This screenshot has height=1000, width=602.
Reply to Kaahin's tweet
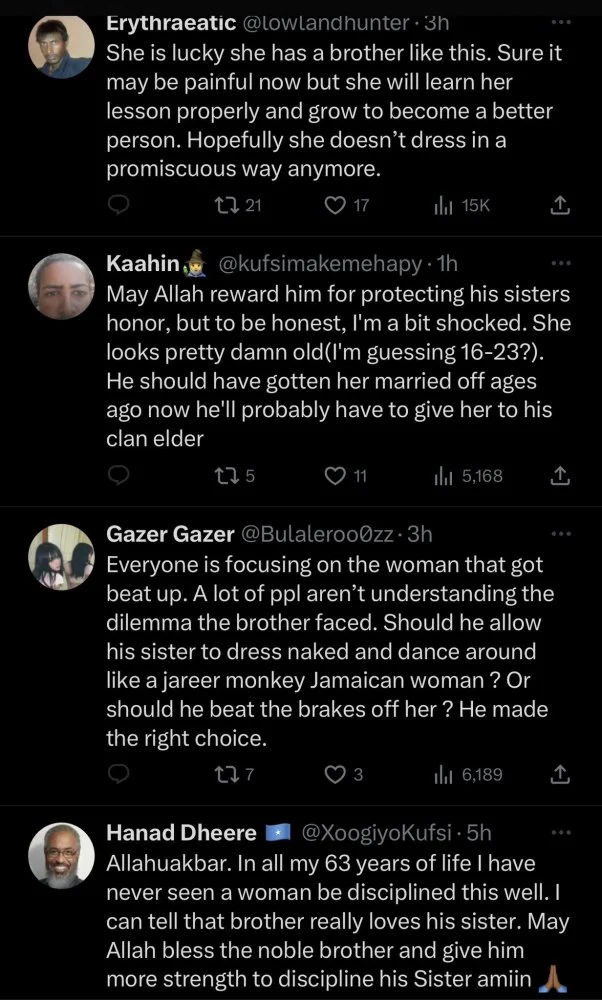coord(119,475)
